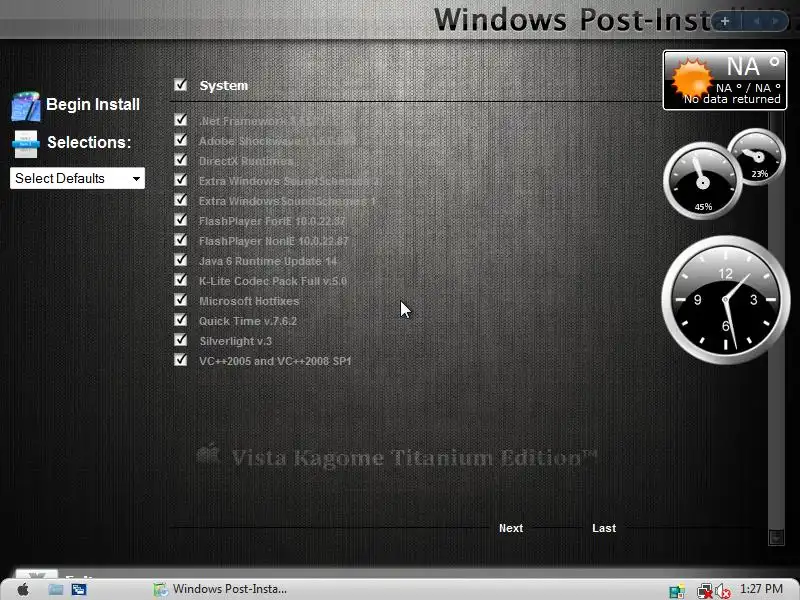Toggle the Quick Time v.7.6.2 checkbox
The height and width of the screenshot is (600, 800).
(180, 320)
